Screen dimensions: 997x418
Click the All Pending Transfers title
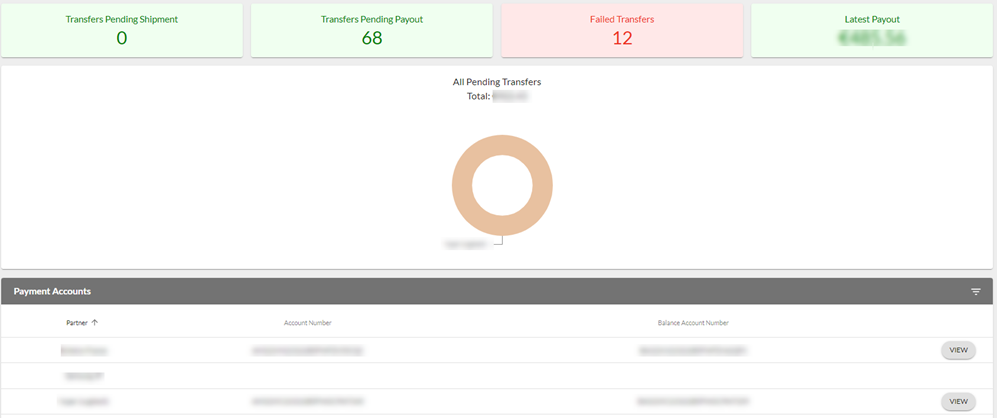497,82
